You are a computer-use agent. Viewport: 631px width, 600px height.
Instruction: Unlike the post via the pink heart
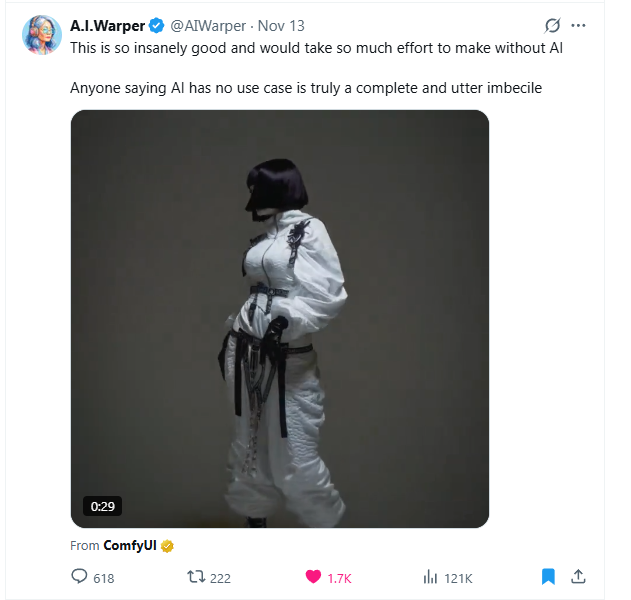[x=313, y=577]
